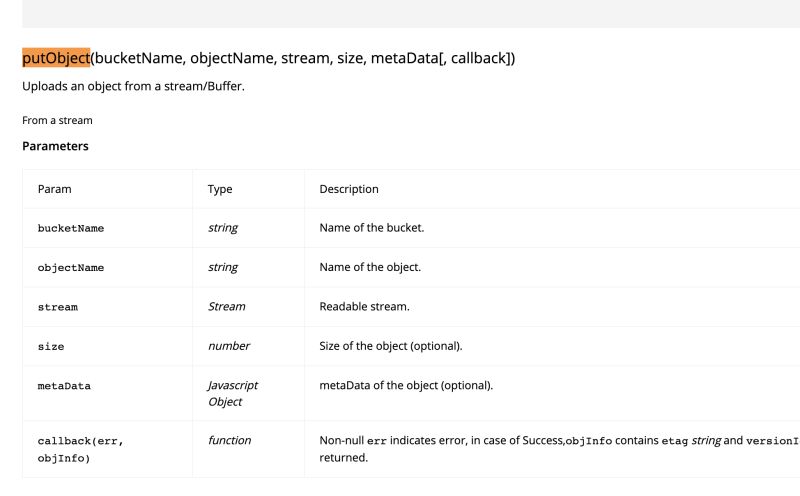Screen dimensions: 800x496
Task: Click the Type column header
Action: [x=219, y=189]
